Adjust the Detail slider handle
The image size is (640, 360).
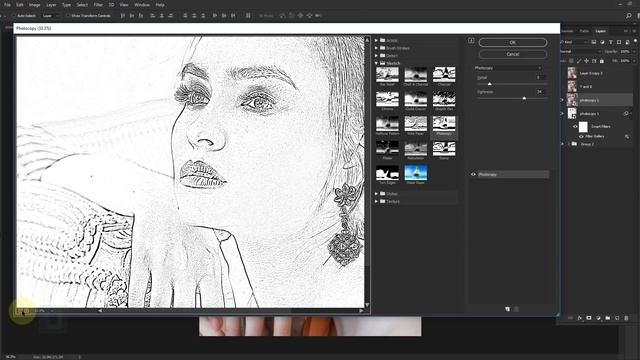(489, 84)
